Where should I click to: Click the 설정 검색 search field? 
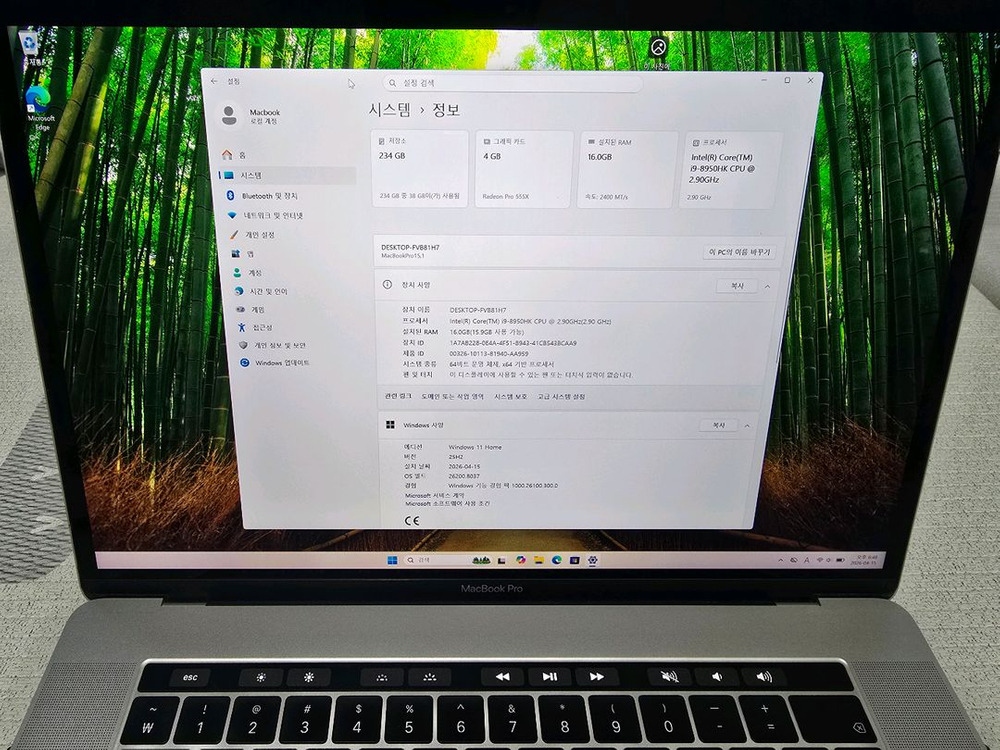[512, 84]
